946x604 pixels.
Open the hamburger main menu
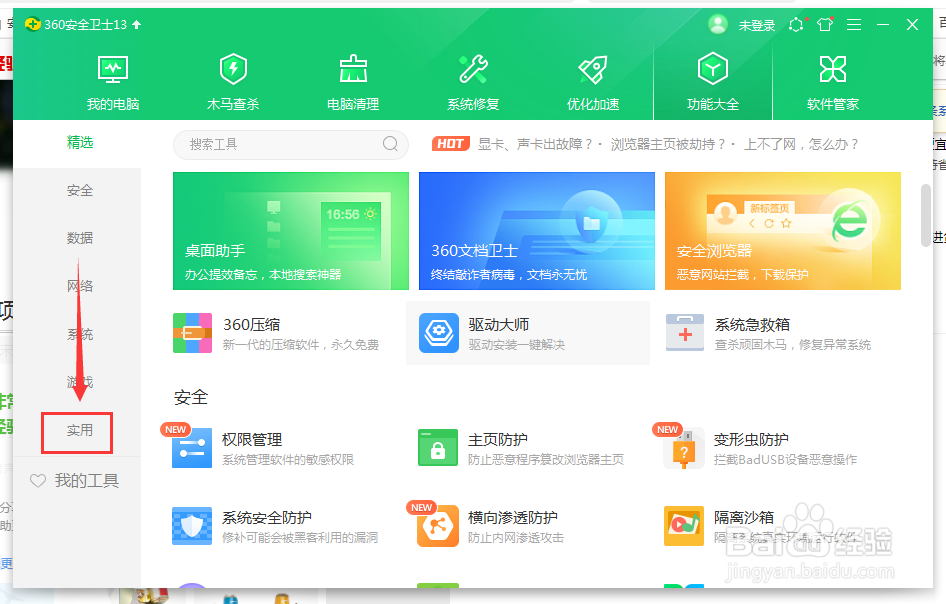pos(854,24)
